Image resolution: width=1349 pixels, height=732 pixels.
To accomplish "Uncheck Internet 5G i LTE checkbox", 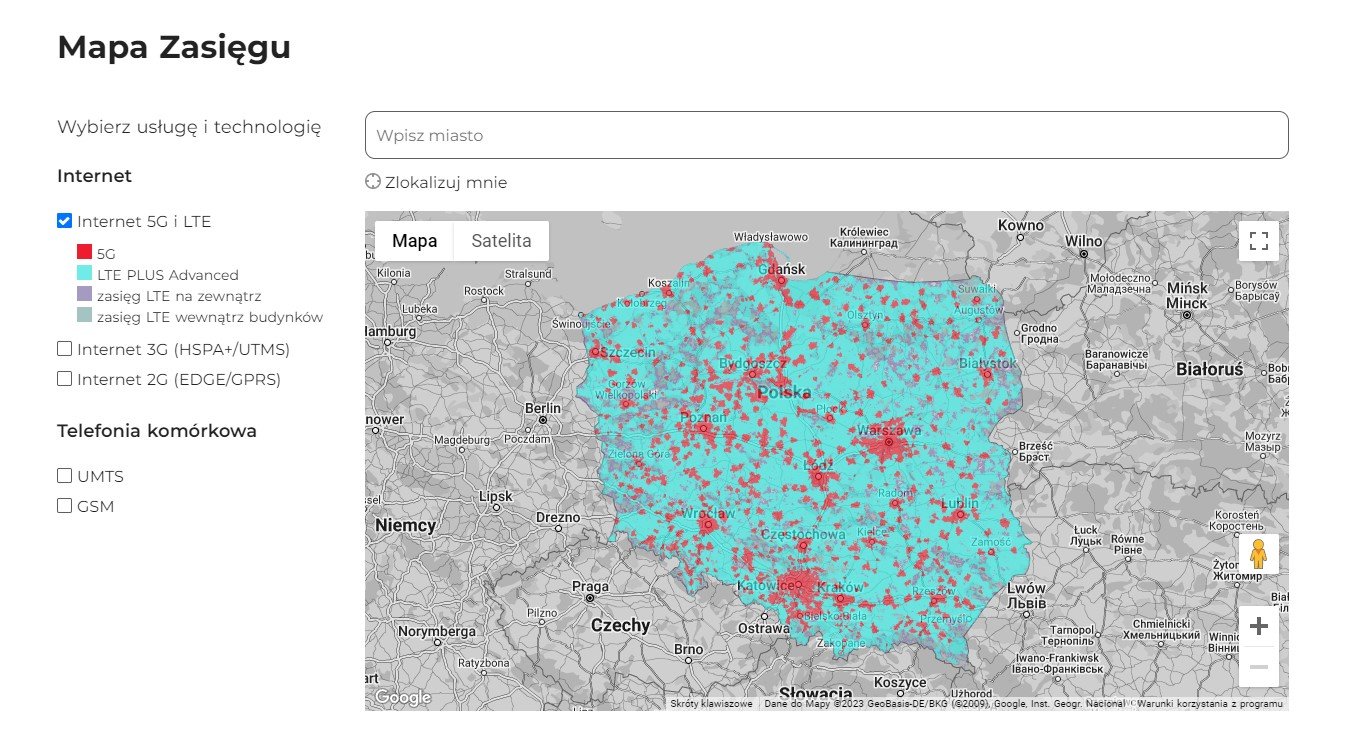I will pos(65,221).
